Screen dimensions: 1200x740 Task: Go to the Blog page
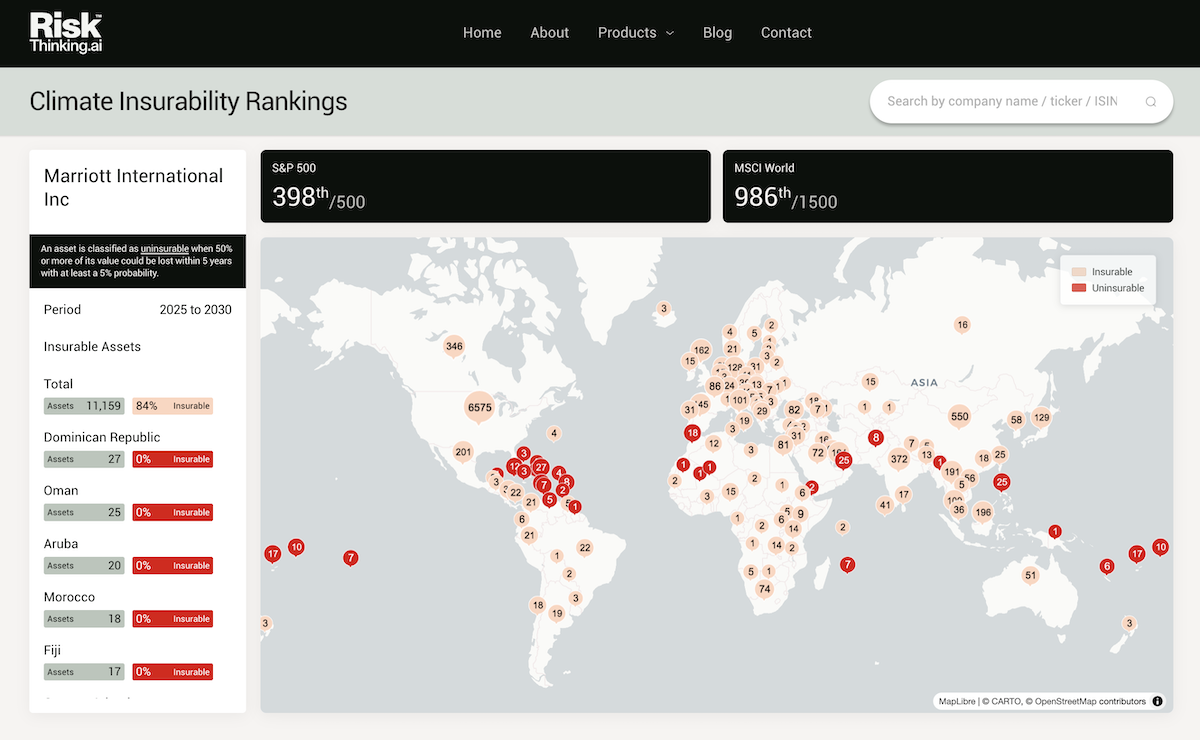click(717, 33)
